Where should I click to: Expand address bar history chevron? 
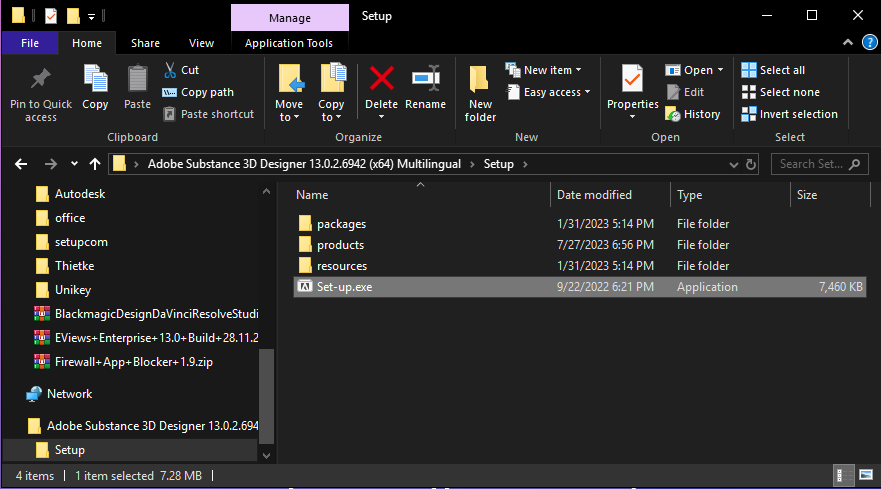[733, 164]
